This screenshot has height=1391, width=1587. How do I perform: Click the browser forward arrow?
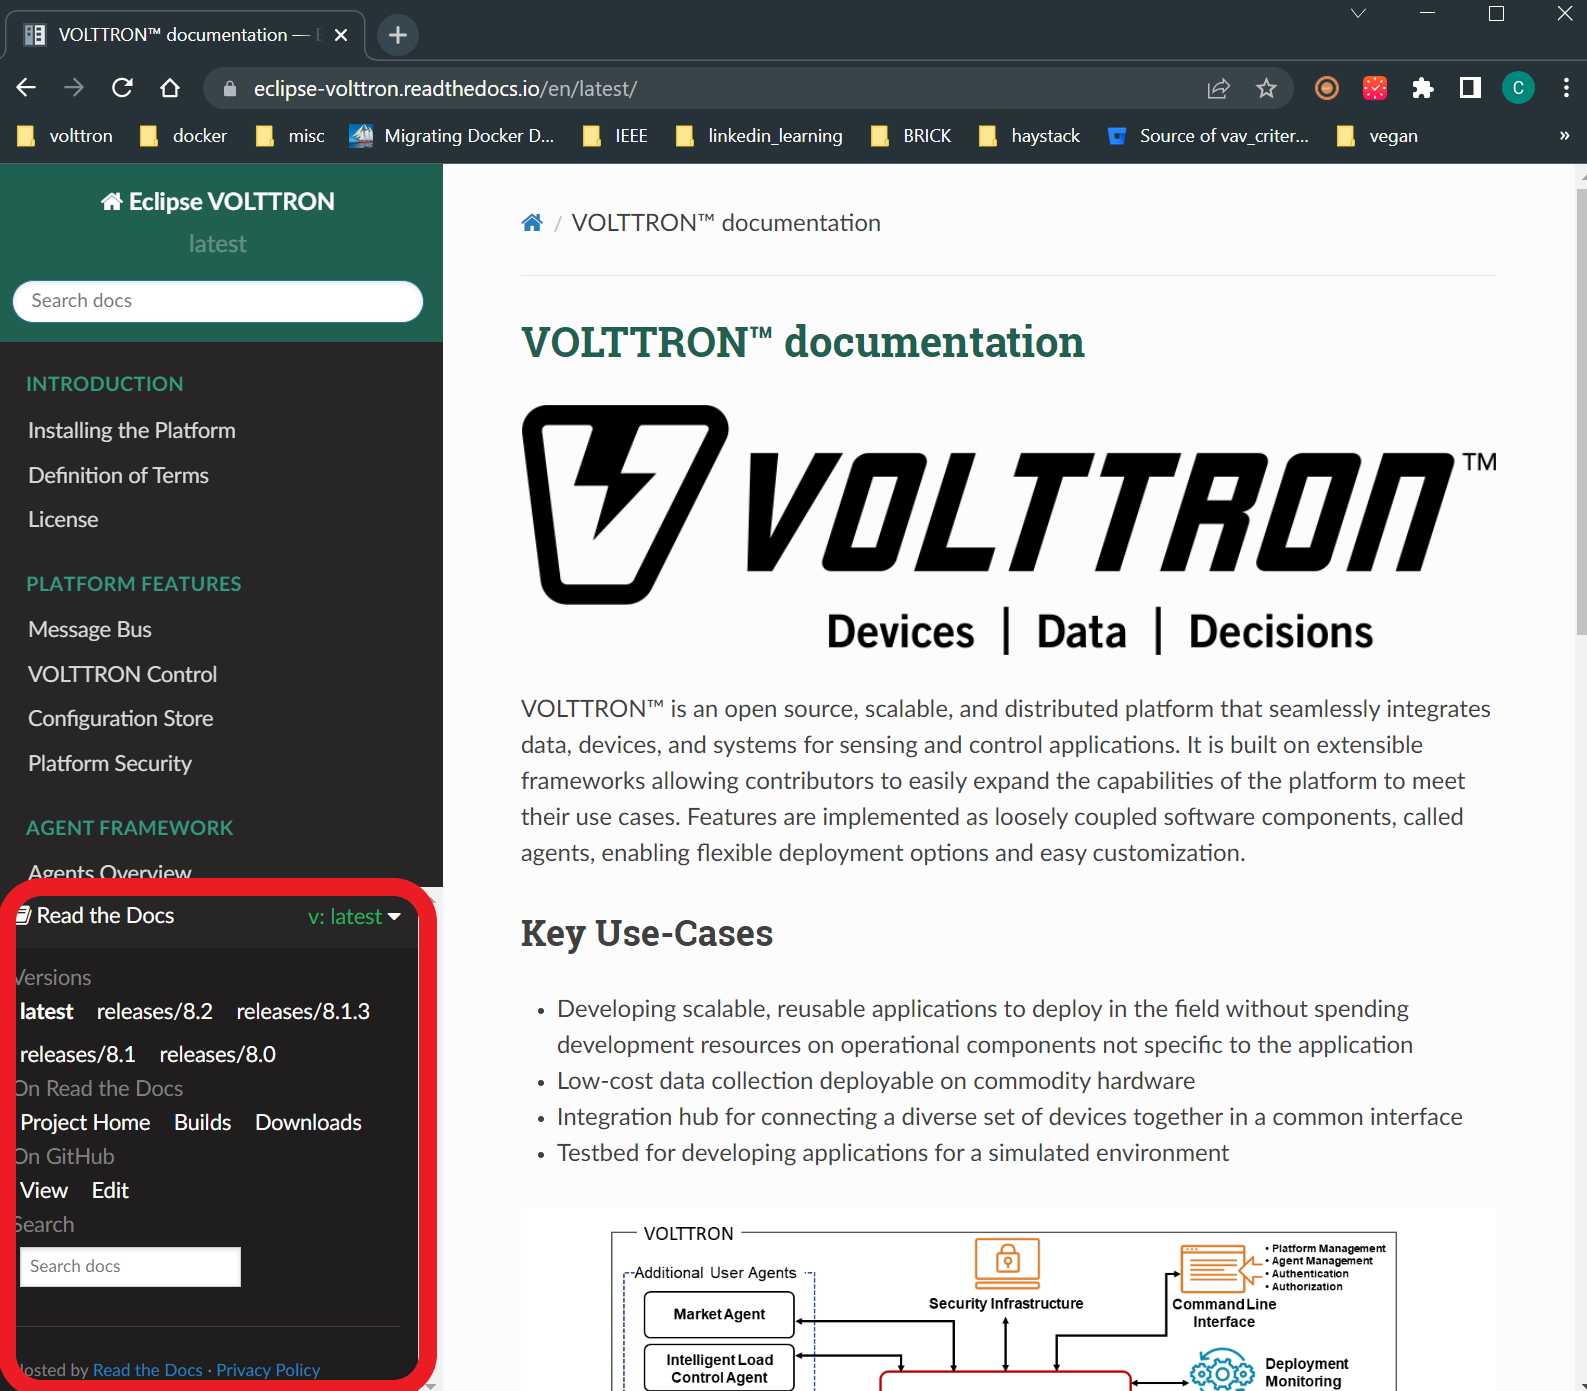(x=74, y=88)
